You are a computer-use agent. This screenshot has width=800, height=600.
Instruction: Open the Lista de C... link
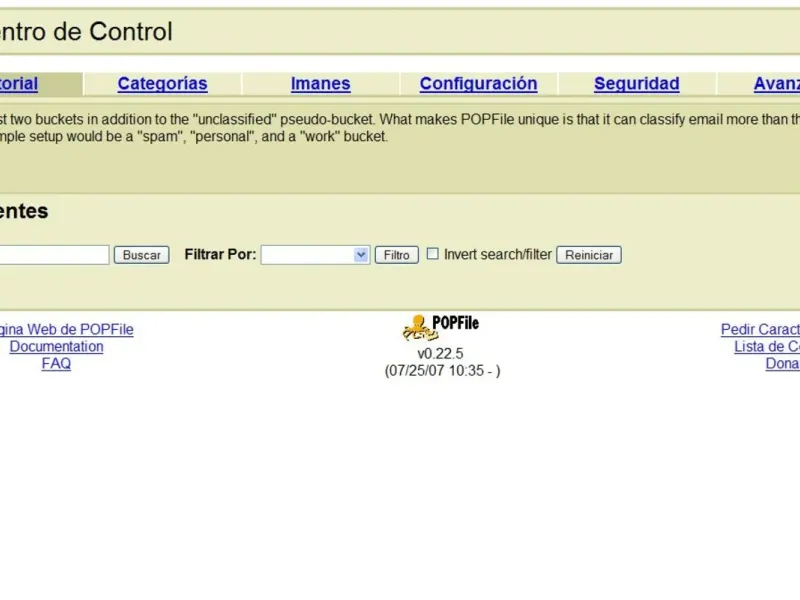click(x=767, y=346)
